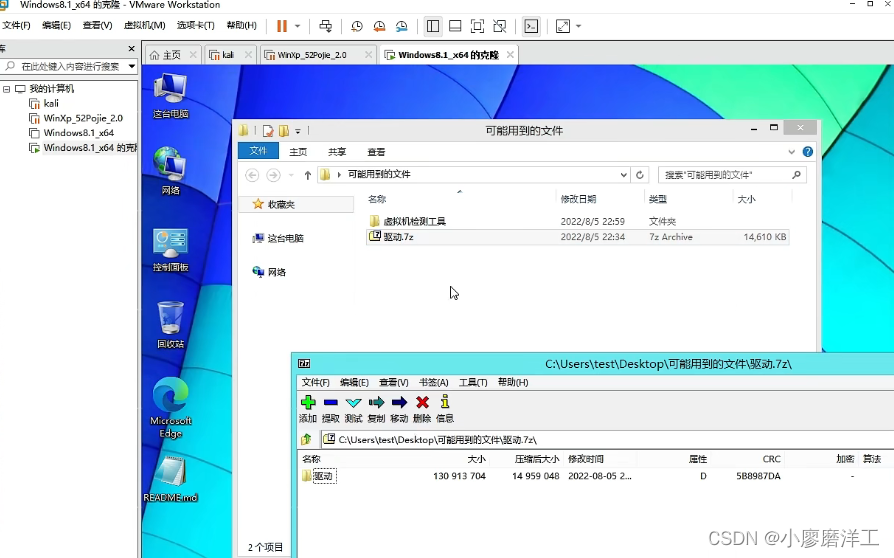Open the console view icon
This screenshot has height=558, width=894.
tap(531, 26)
